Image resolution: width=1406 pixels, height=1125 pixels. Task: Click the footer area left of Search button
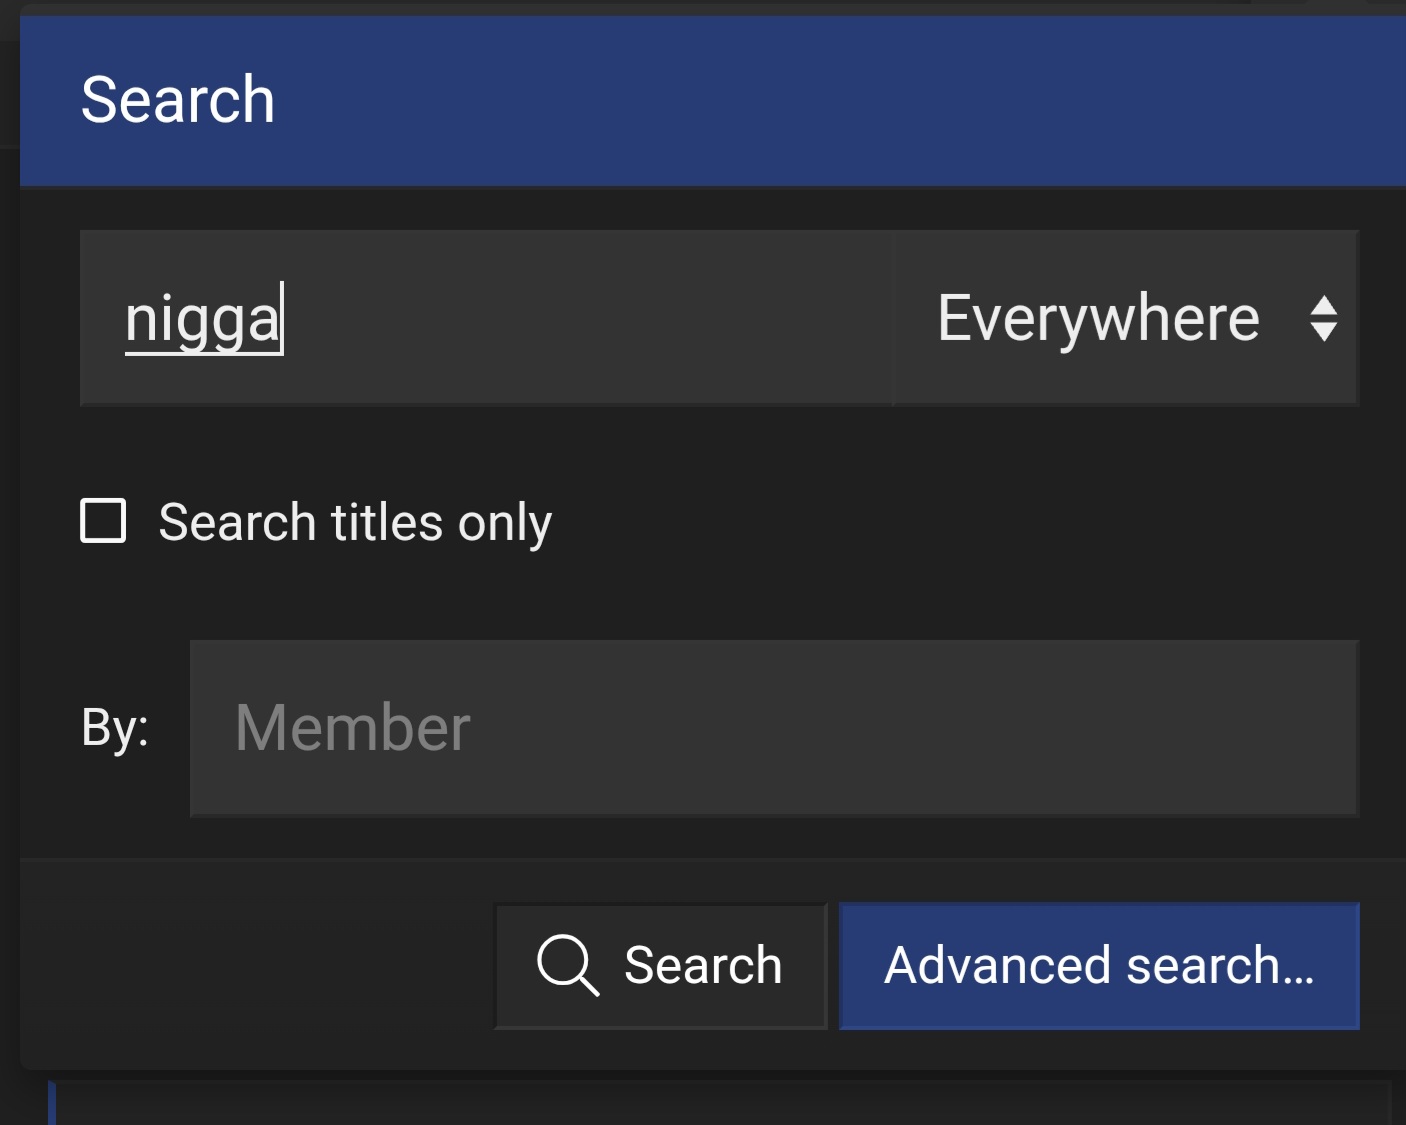tap(250, 965)
